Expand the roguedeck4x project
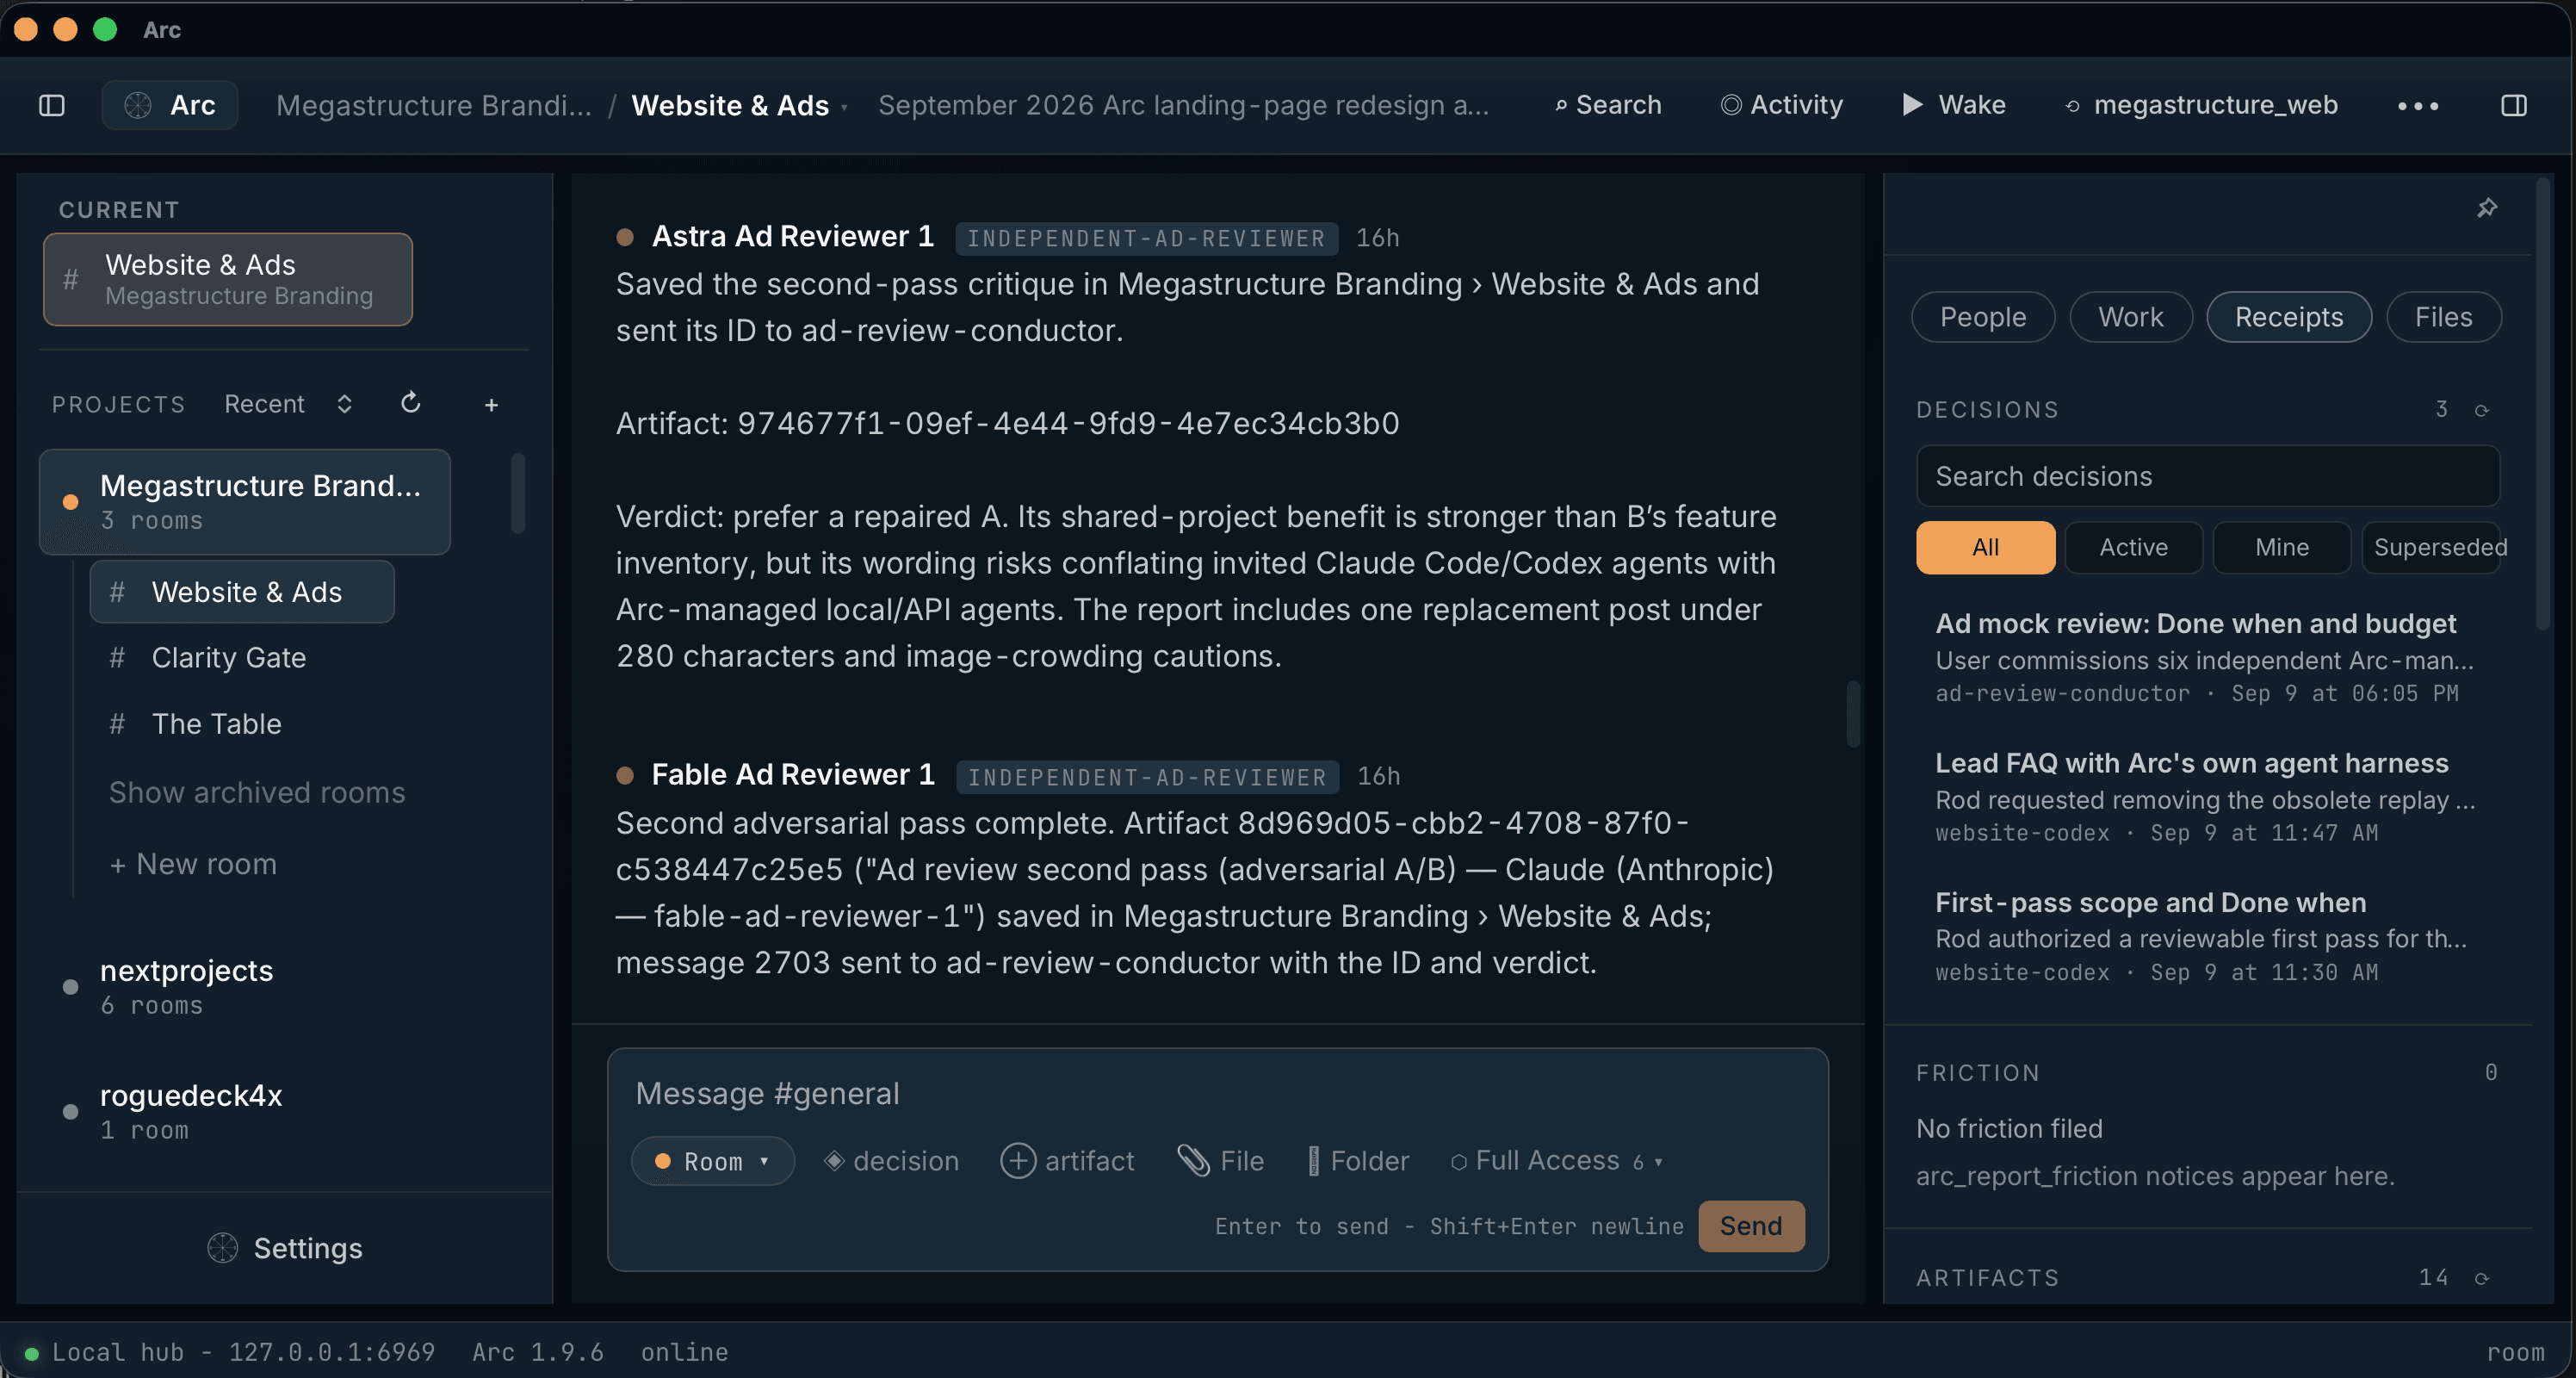 click(x=191, y=1111)
